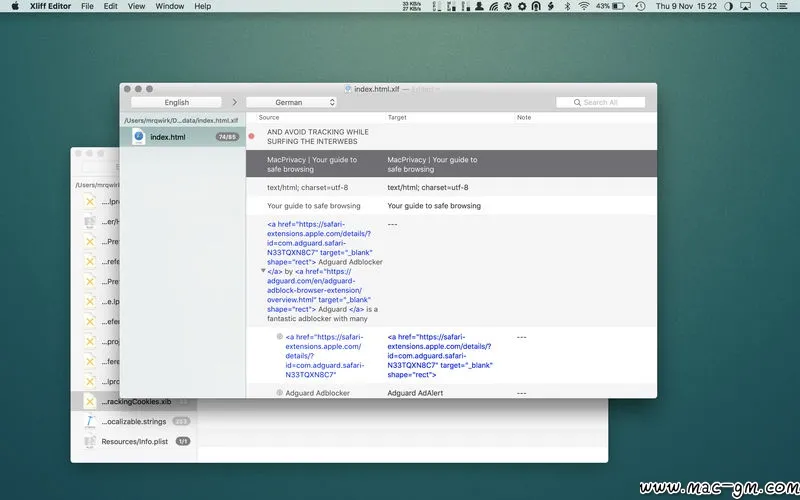
Task: Open Notification Center from menu bar
Action: point(782,6)
